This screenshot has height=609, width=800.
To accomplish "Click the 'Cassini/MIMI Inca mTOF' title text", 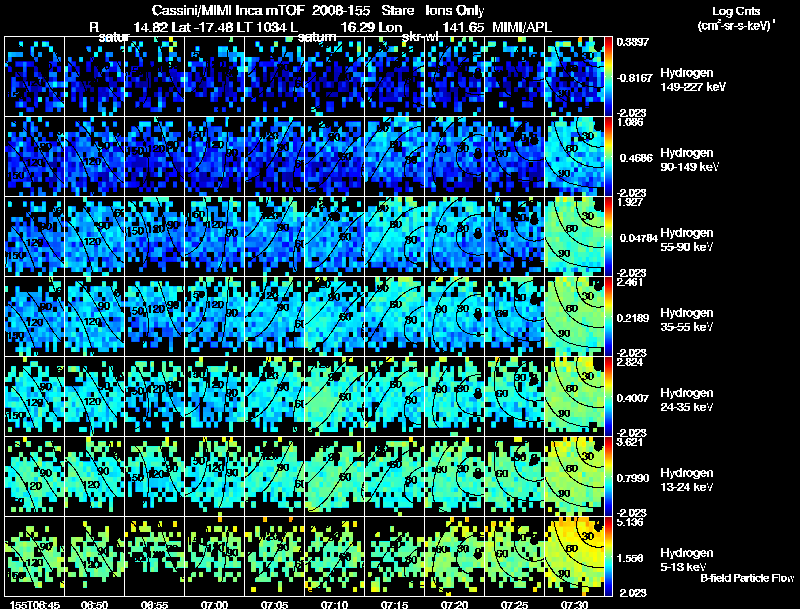I will coord(228,11).
